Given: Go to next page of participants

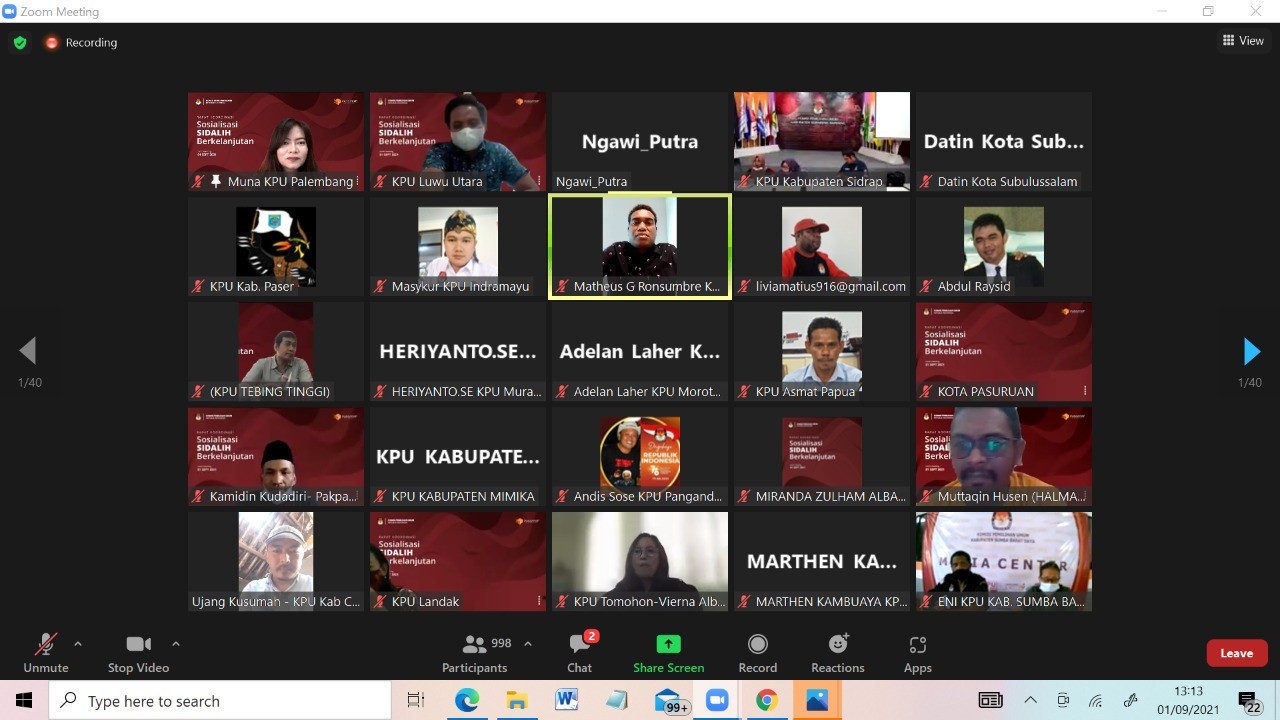Looking at the screenshot, I should pyautogui.click(x=1250, y=351).
